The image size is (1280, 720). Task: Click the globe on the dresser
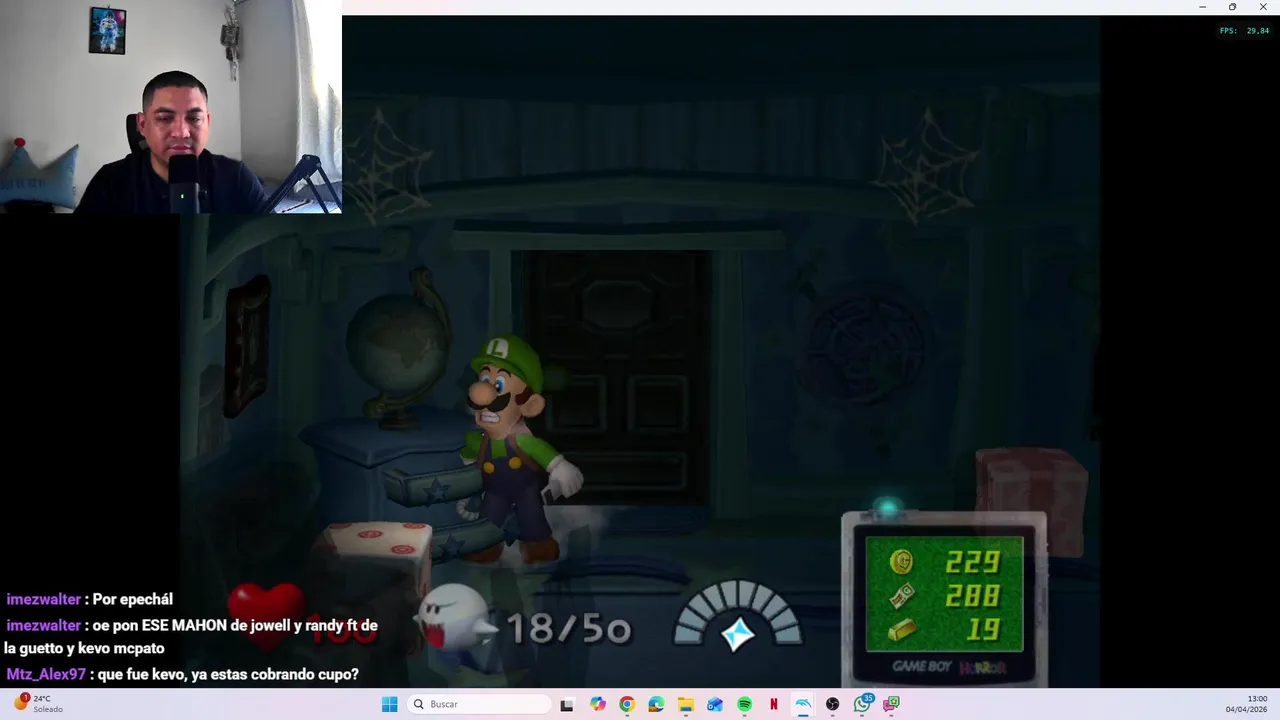400,345
